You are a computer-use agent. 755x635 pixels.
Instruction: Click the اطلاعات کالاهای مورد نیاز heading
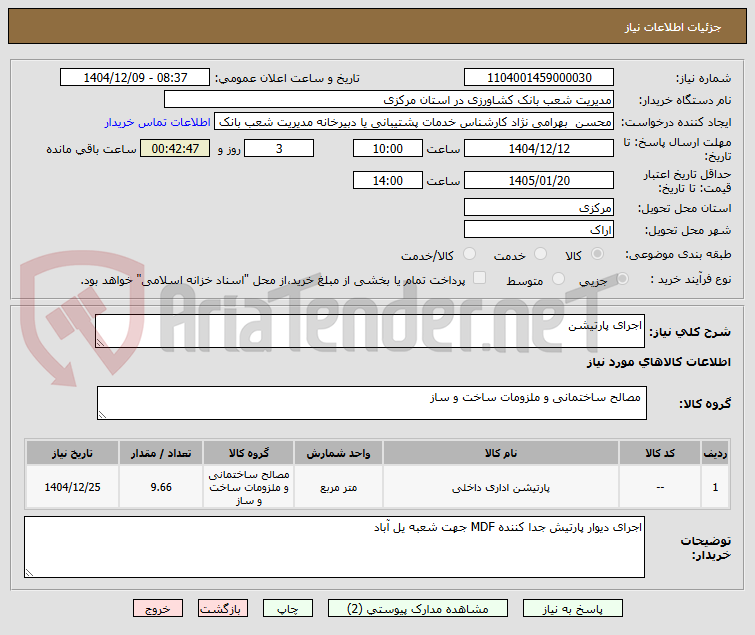pyautogui.click(x=658, y=362)
